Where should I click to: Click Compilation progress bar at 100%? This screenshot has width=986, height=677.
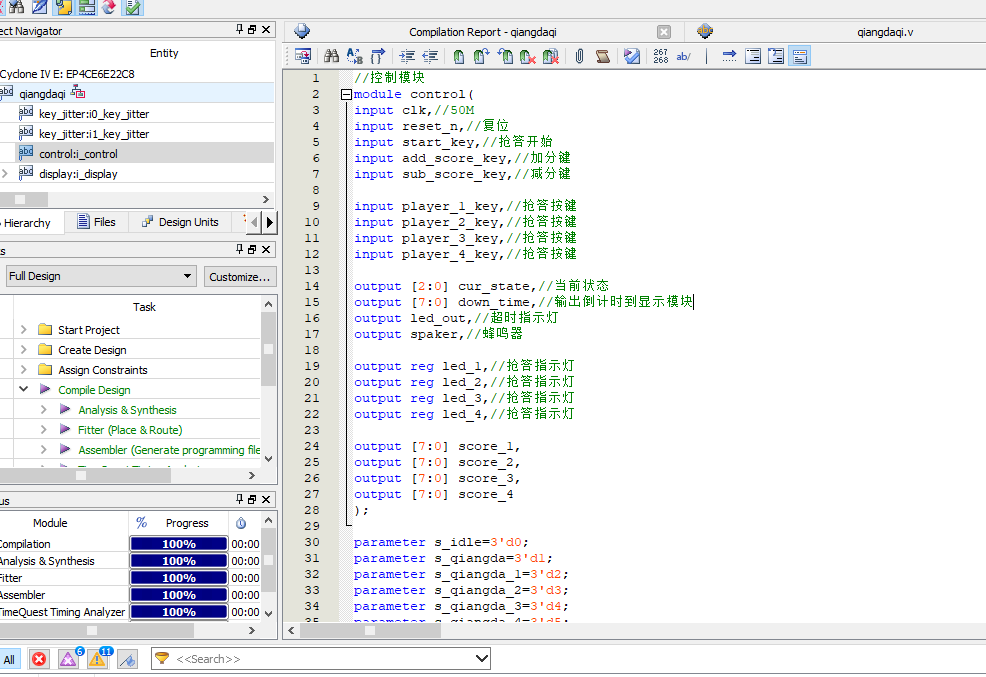click(179, 544)
